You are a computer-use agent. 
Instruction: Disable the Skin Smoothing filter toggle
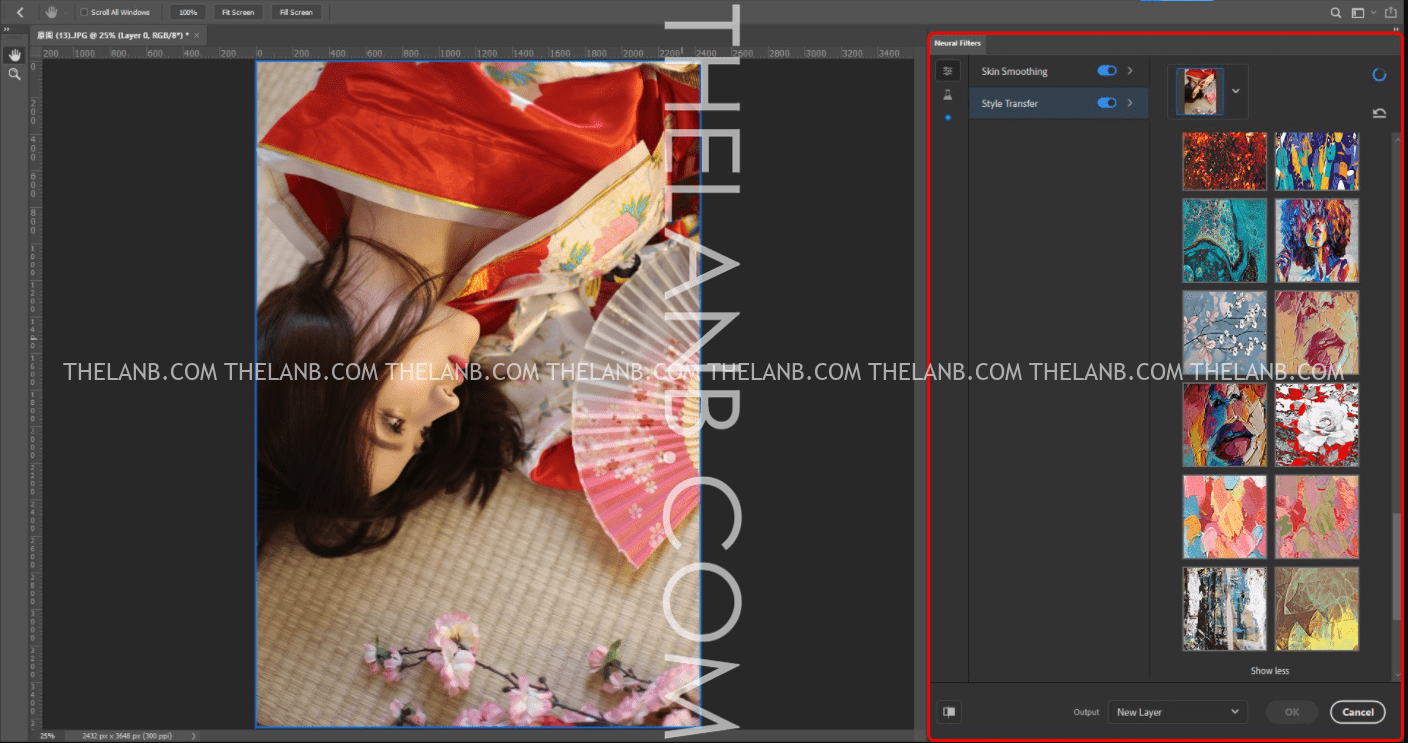tap(1106, 71)
